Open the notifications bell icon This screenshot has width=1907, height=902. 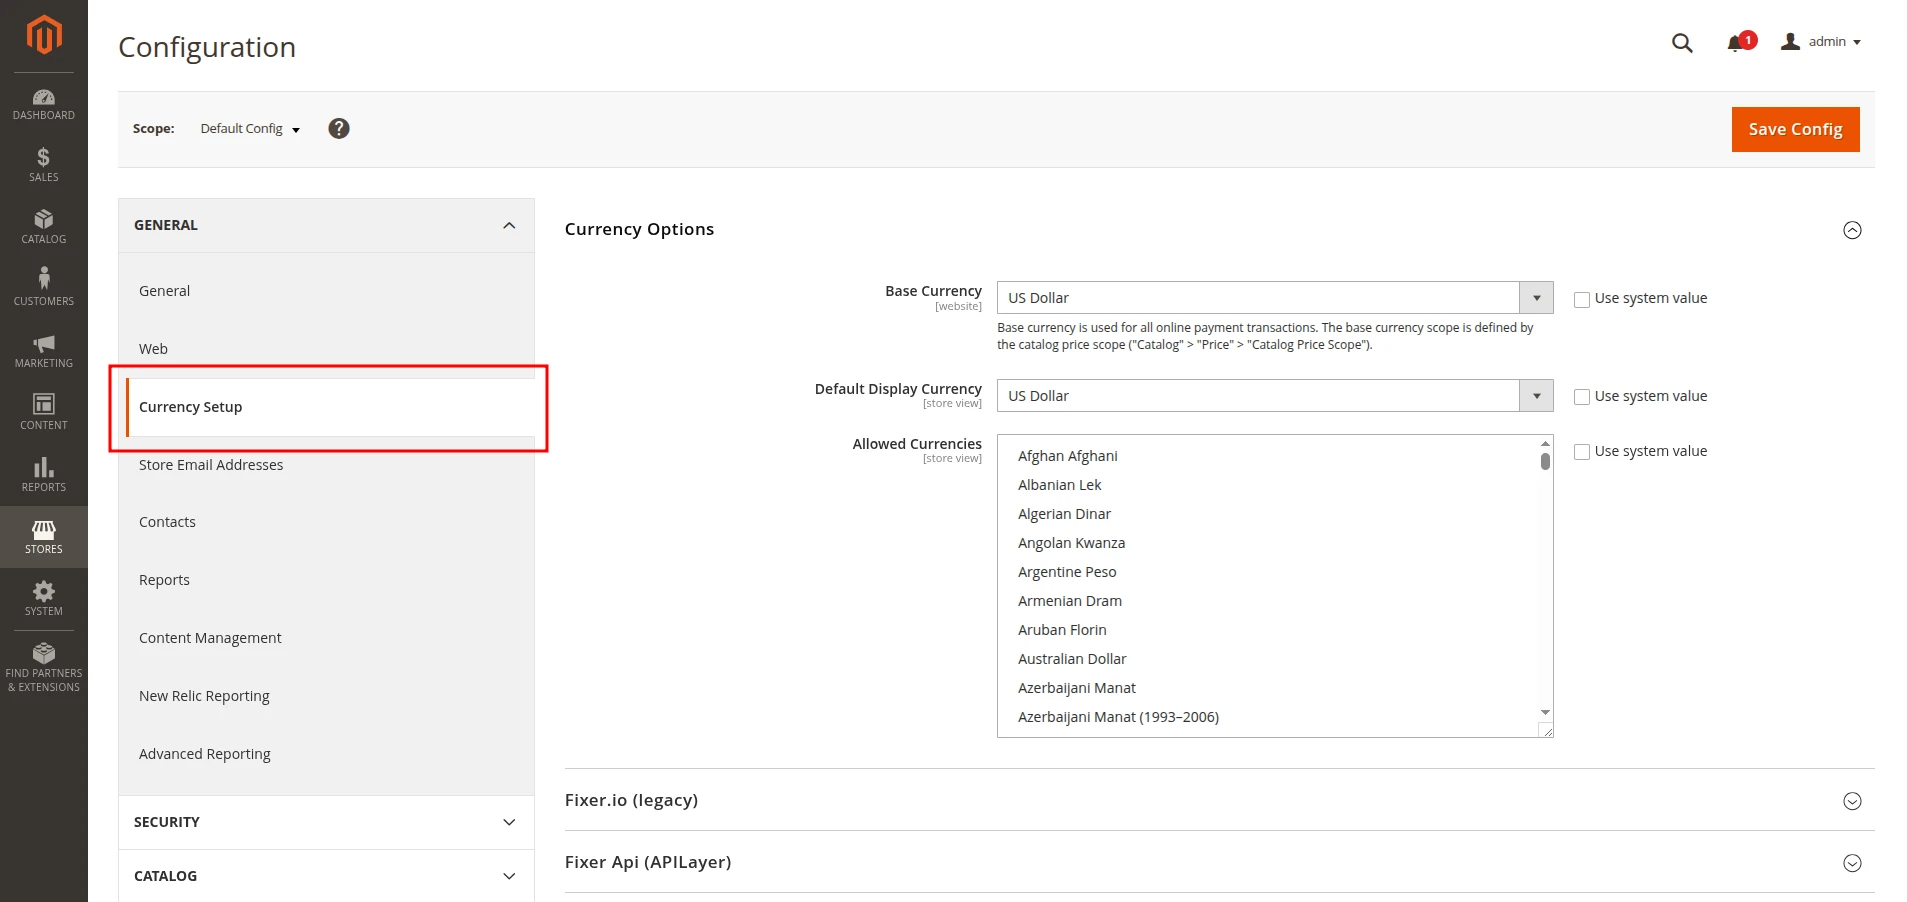click(1740, 42)
